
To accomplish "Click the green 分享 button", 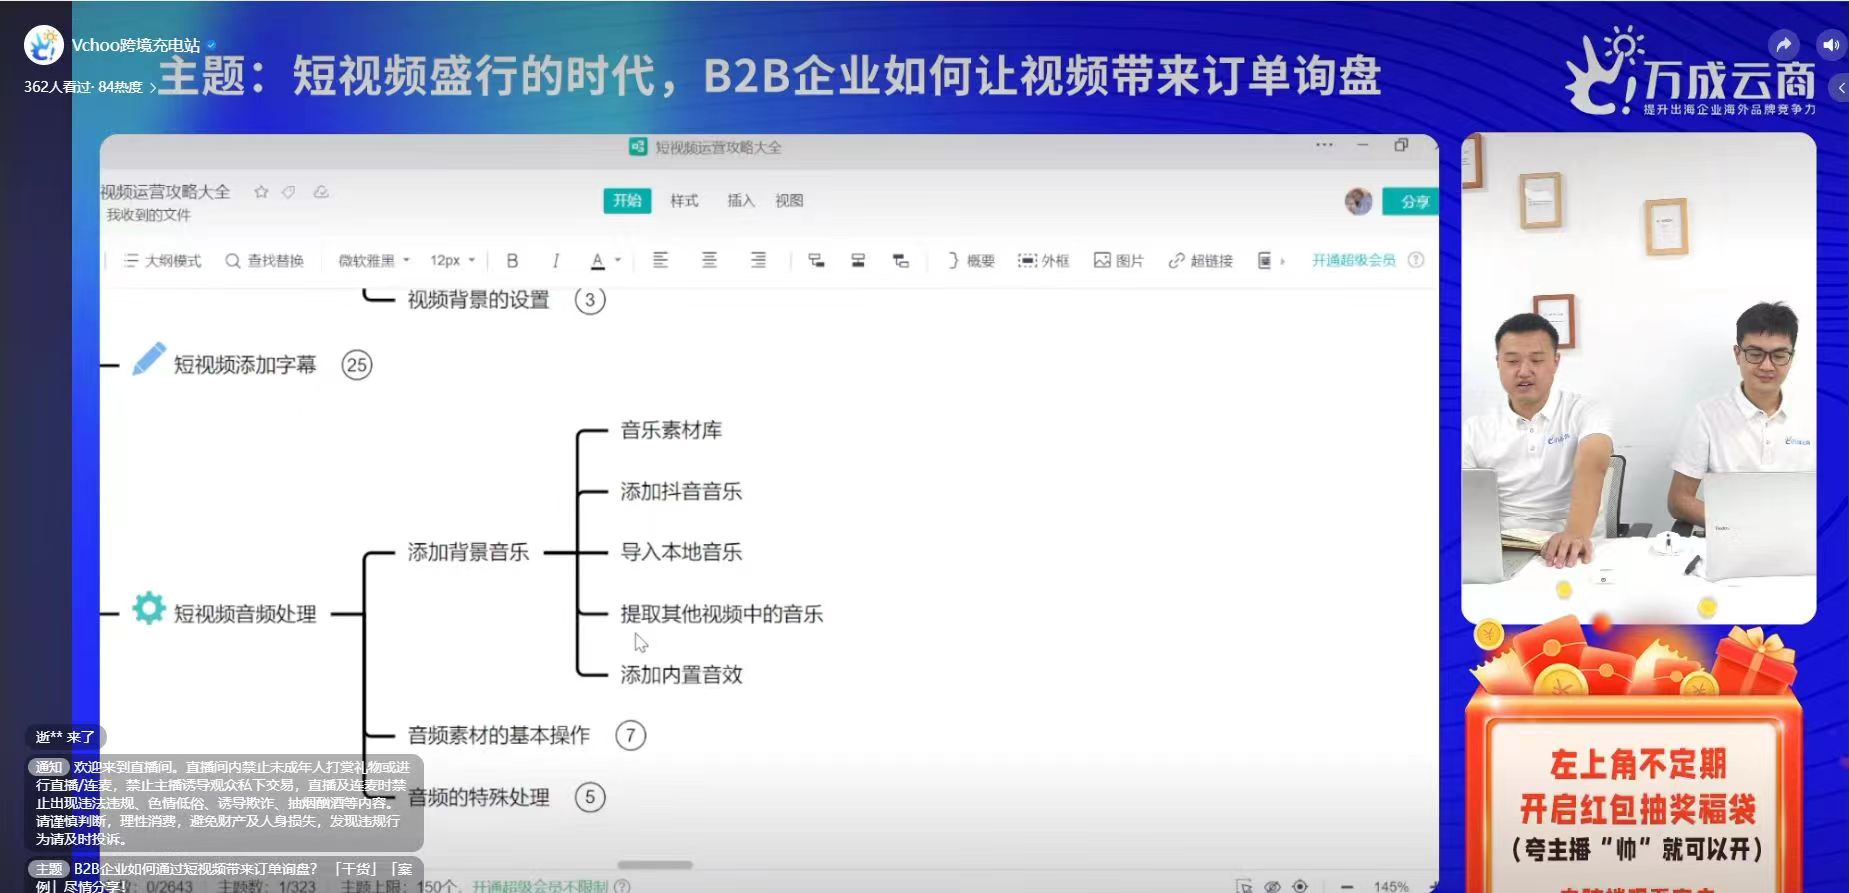I will [1411, 201].
